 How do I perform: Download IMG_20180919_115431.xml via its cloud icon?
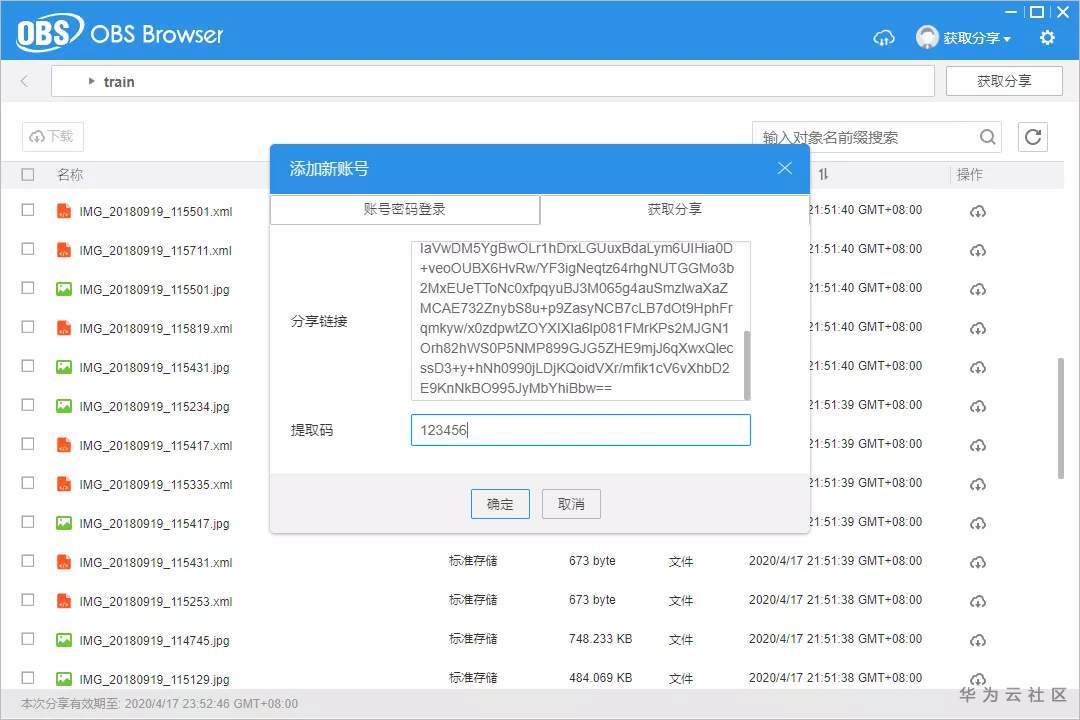coord(977,562)
